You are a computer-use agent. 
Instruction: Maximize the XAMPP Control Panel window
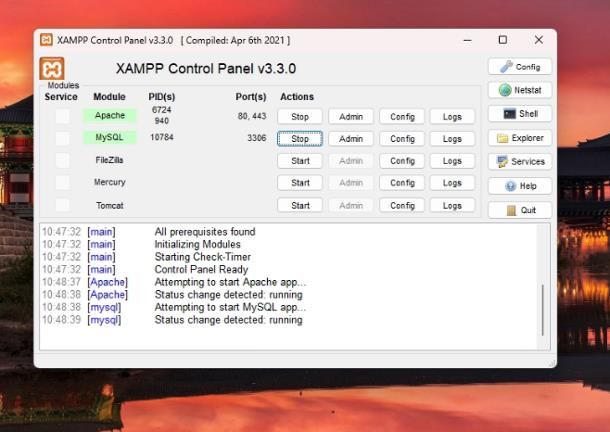coord(503,40)
